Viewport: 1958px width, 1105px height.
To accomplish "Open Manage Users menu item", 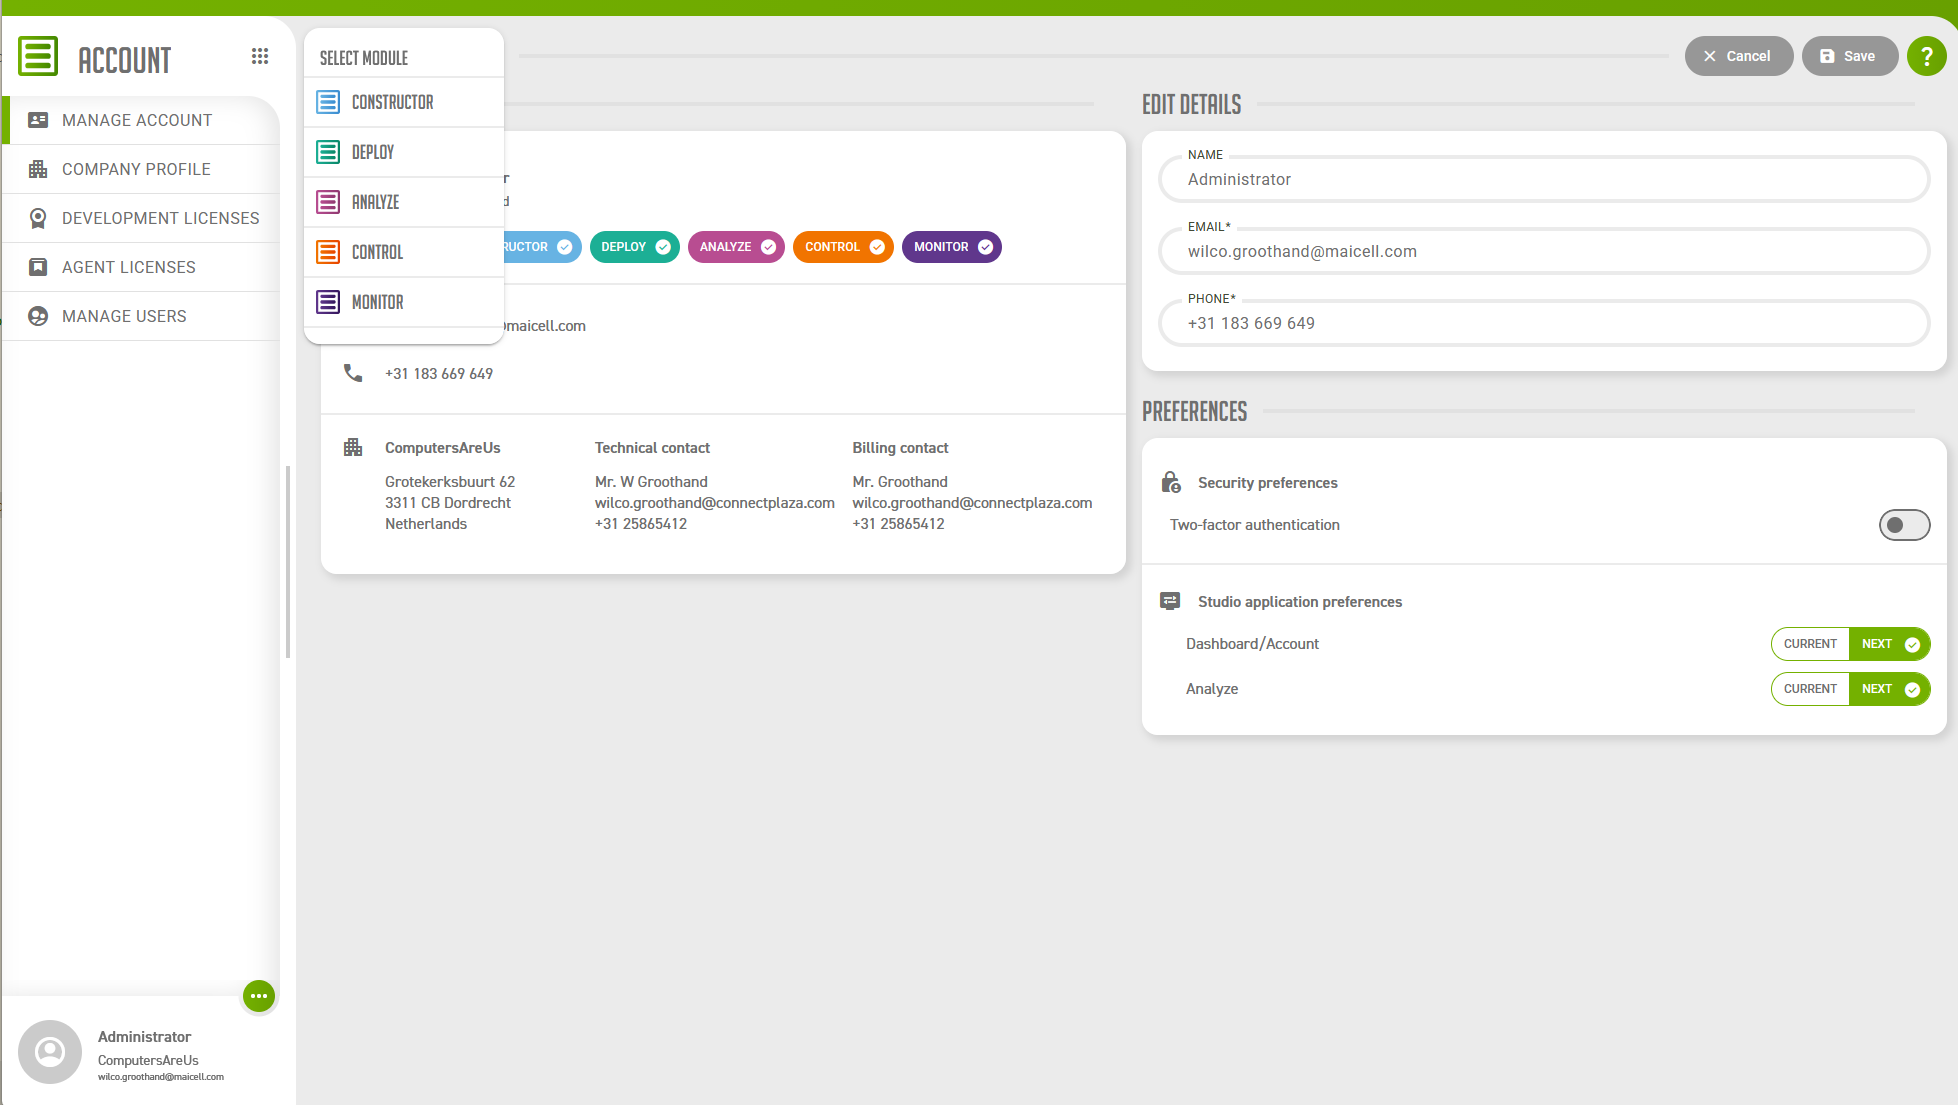I will (141, 316).
